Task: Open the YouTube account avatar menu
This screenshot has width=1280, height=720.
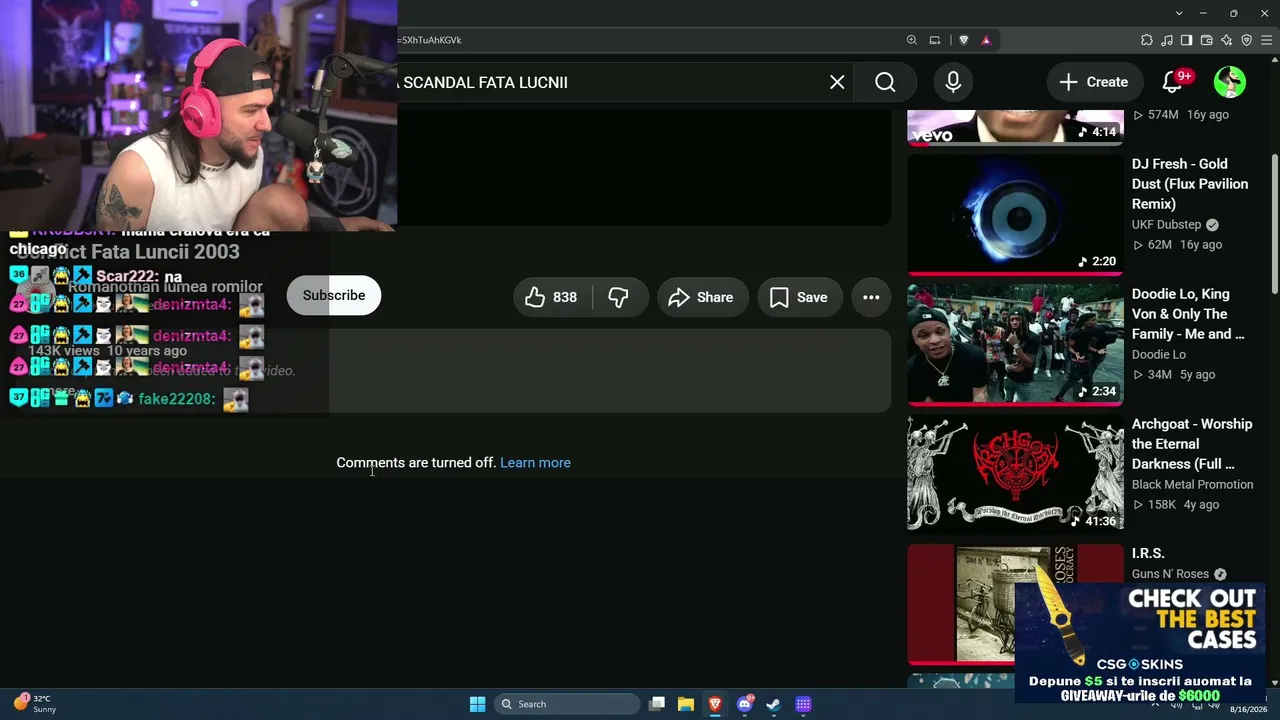Action: [x=1229, y=82]
